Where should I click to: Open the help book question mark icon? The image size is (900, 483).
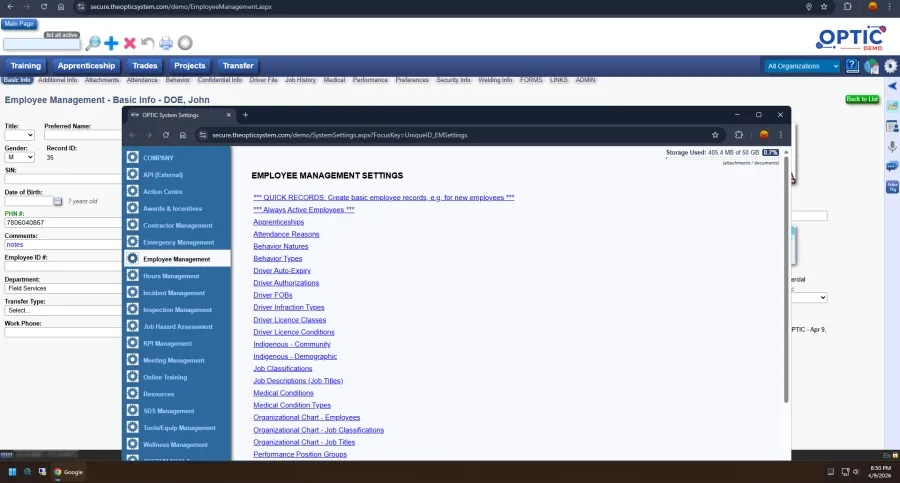pos(852,65)
